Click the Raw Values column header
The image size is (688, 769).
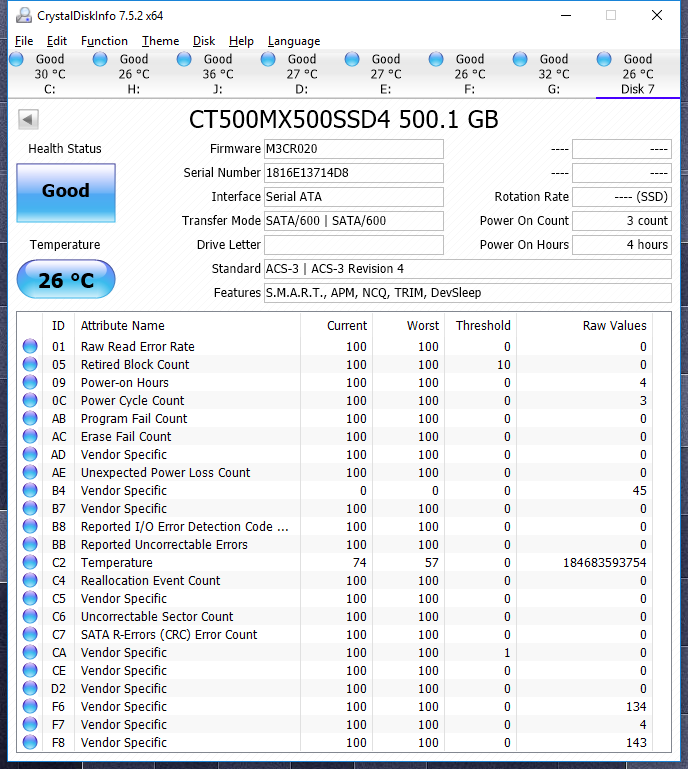tap(614, 325)
